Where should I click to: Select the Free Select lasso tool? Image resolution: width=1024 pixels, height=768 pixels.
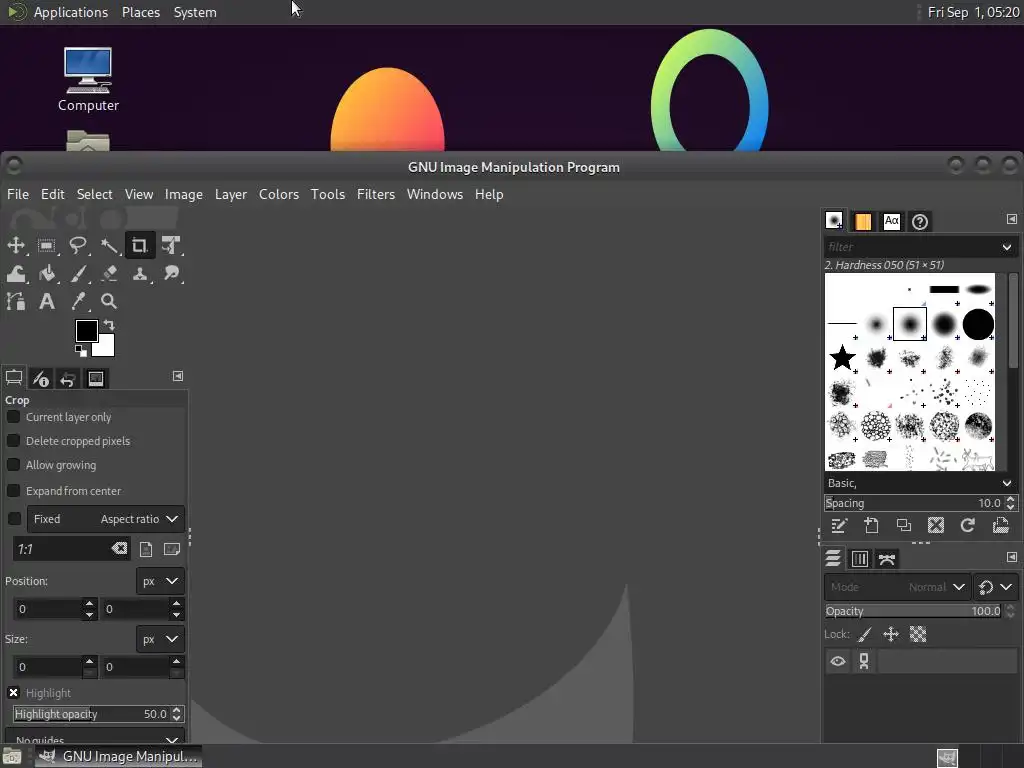(78, 246)
